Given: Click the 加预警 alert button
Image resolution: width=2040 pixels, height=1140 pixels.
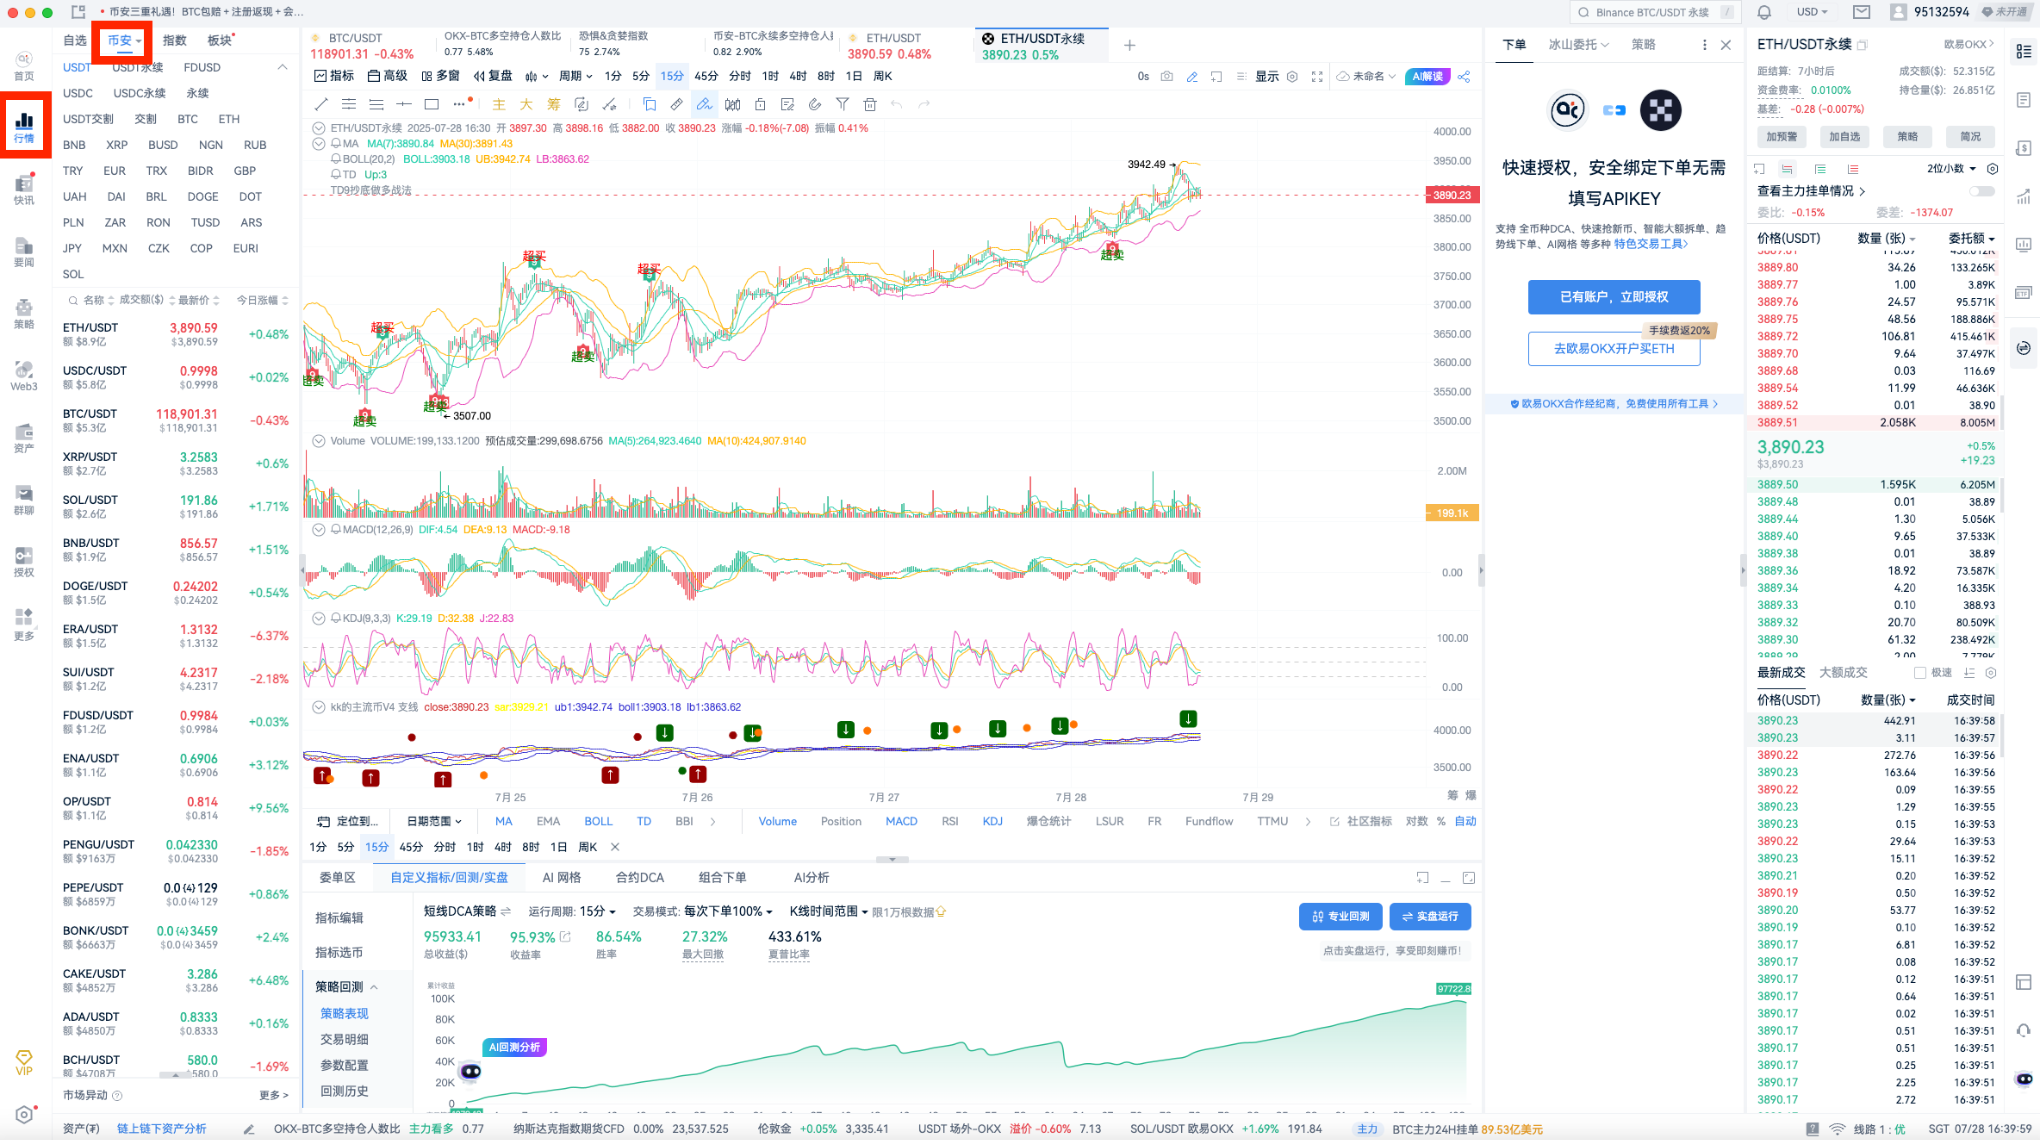Looking at the screenshot, I should click(x=1781, y=137).
